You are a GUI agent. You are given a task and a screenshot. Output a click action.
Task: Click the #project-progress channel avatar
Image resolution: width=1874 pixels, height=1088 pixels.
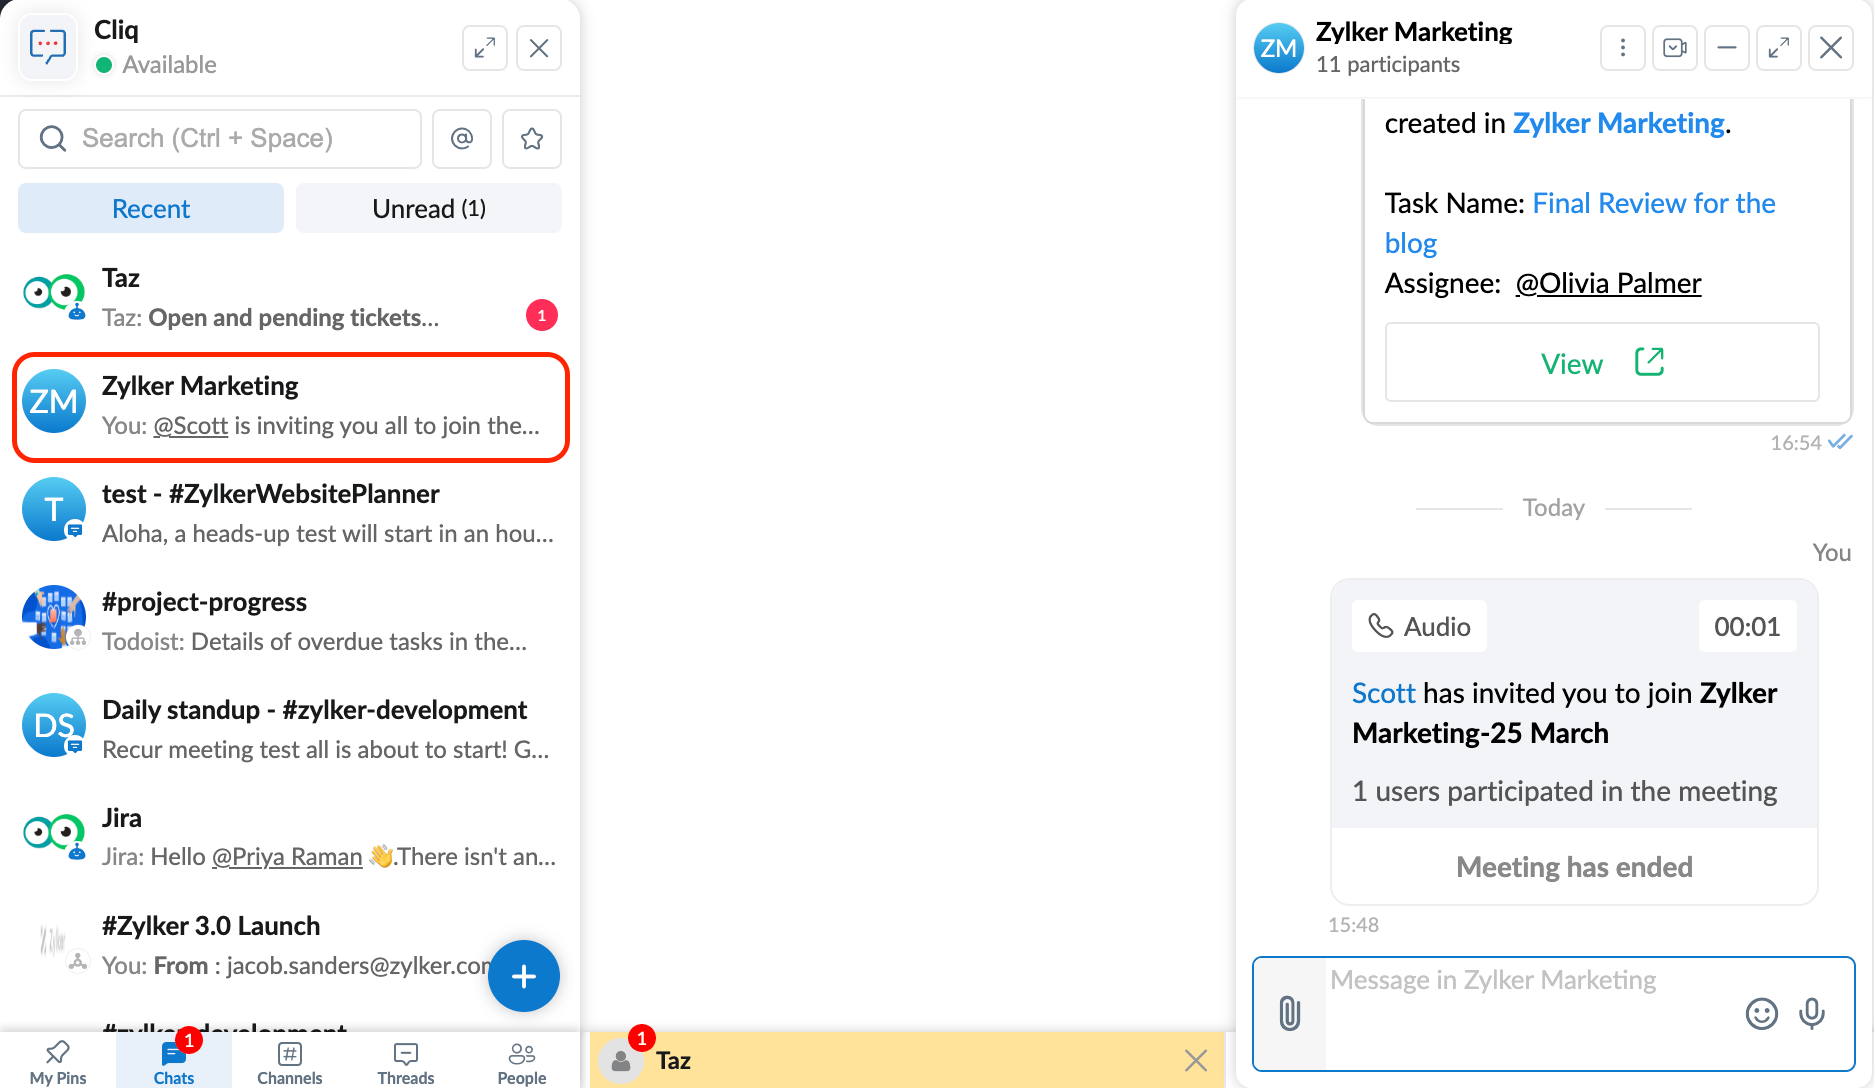click(x=54, y=617)
